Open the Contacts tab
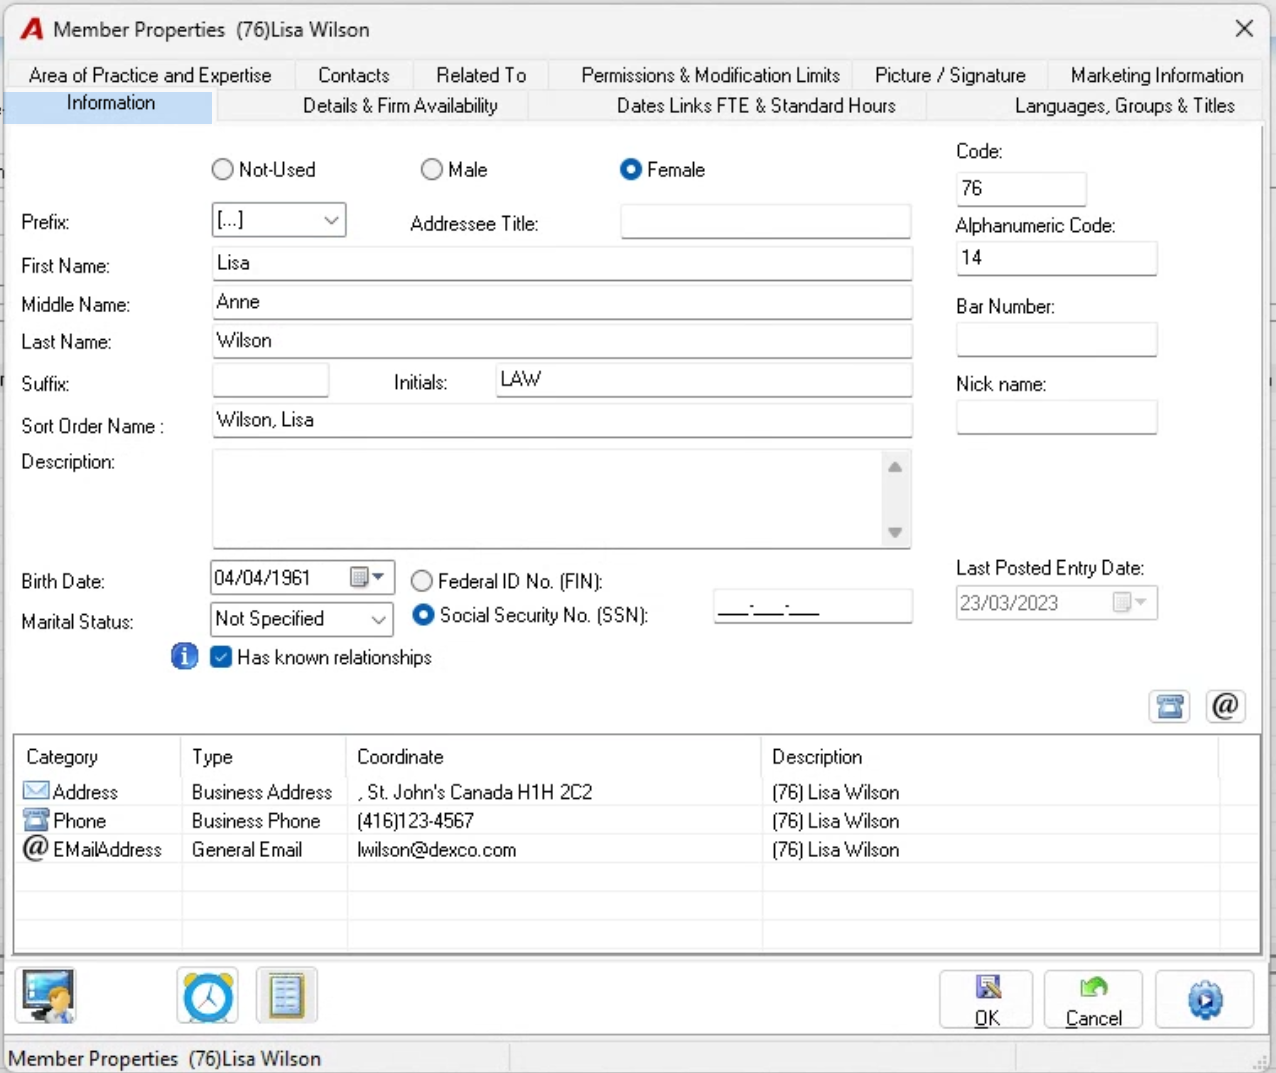The image size is (1276, 1073). (353, 75)
